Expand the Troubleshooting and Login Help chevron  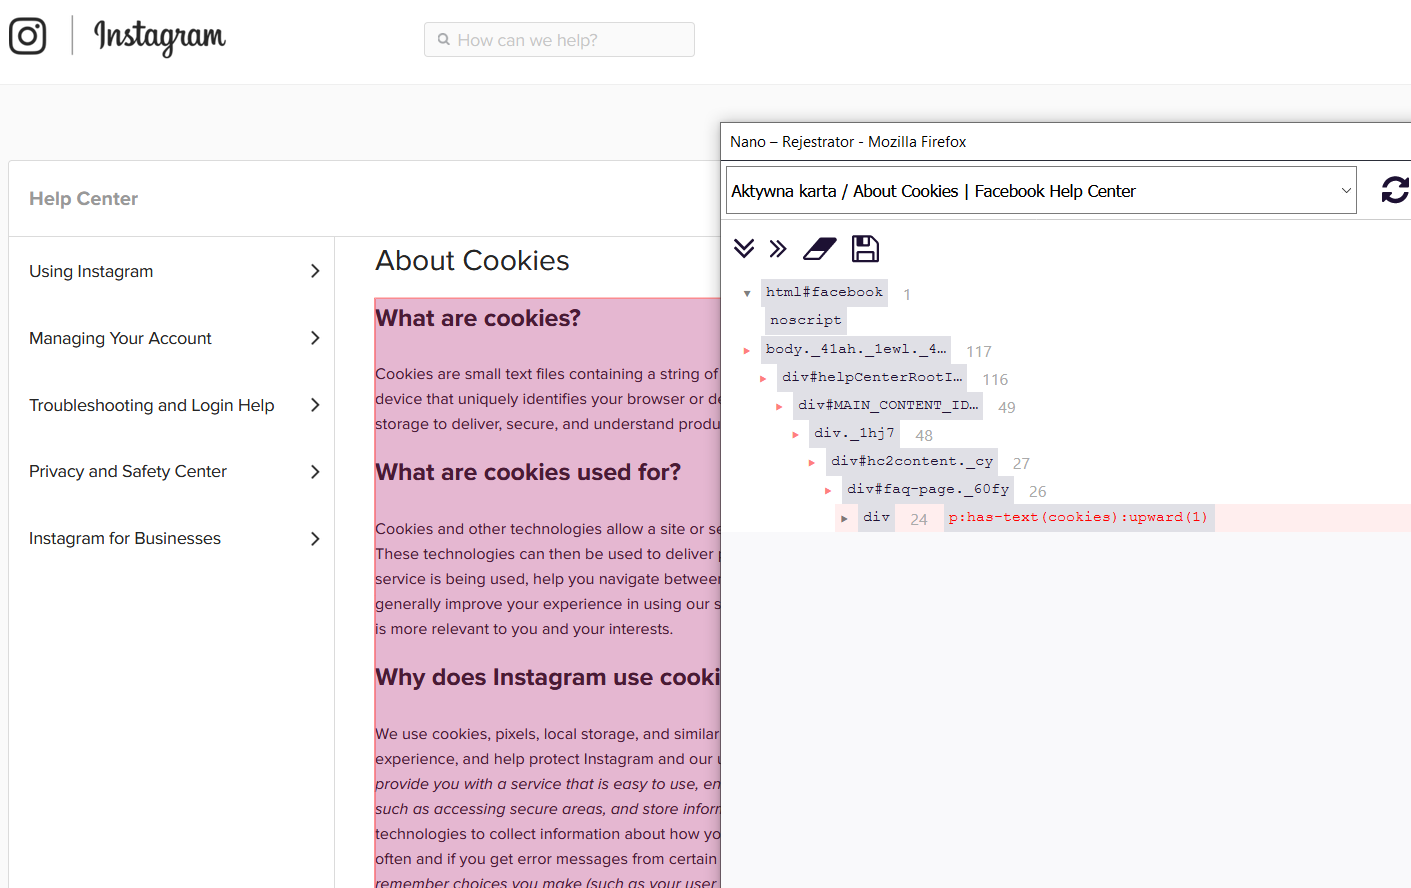pos(315,405)
